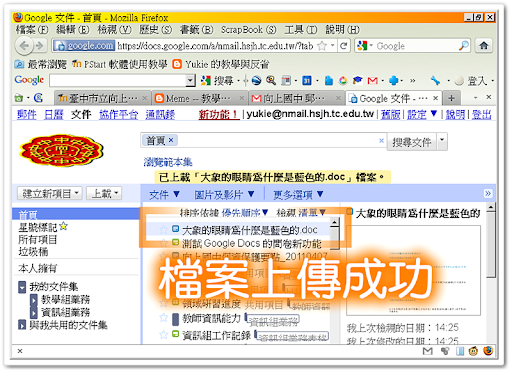Open the 建立新項目 dropdown

(50, 193)
